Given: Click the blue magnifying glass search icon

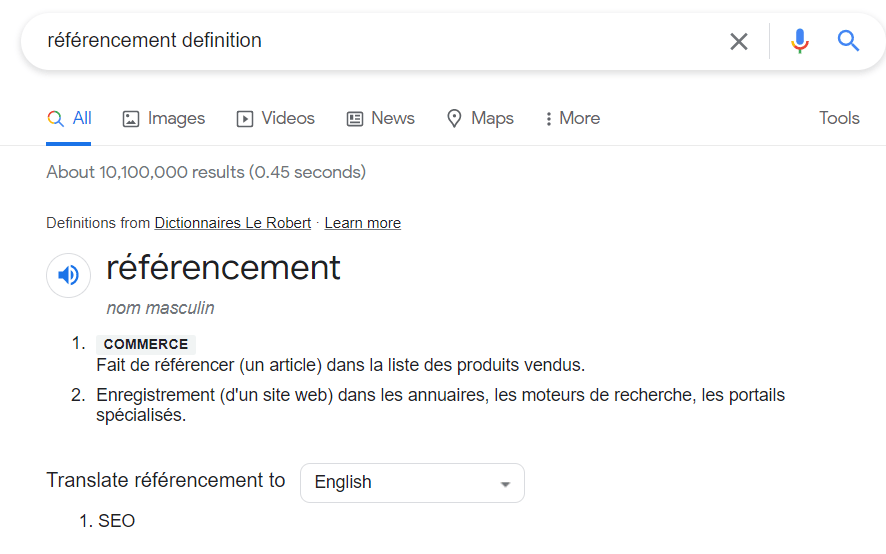Looking at the screenshot, I should point(849,41).
